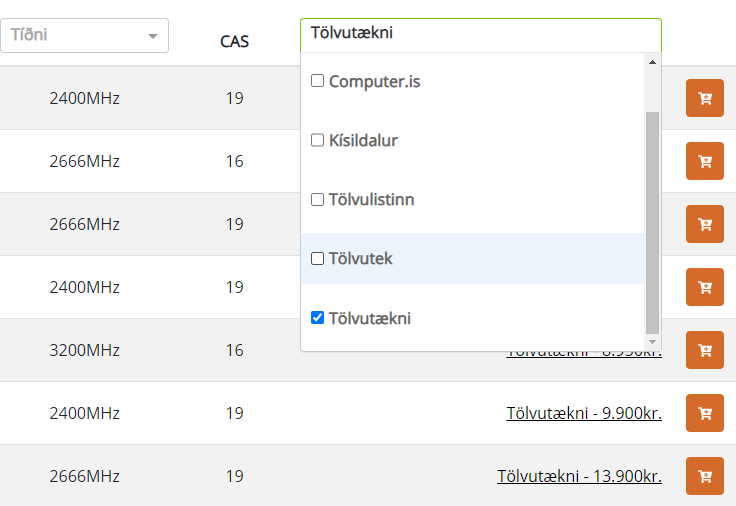736x506 pixels.
Task: Uncheck the Tölvutækni checkbox
Action: coord(318,318)
